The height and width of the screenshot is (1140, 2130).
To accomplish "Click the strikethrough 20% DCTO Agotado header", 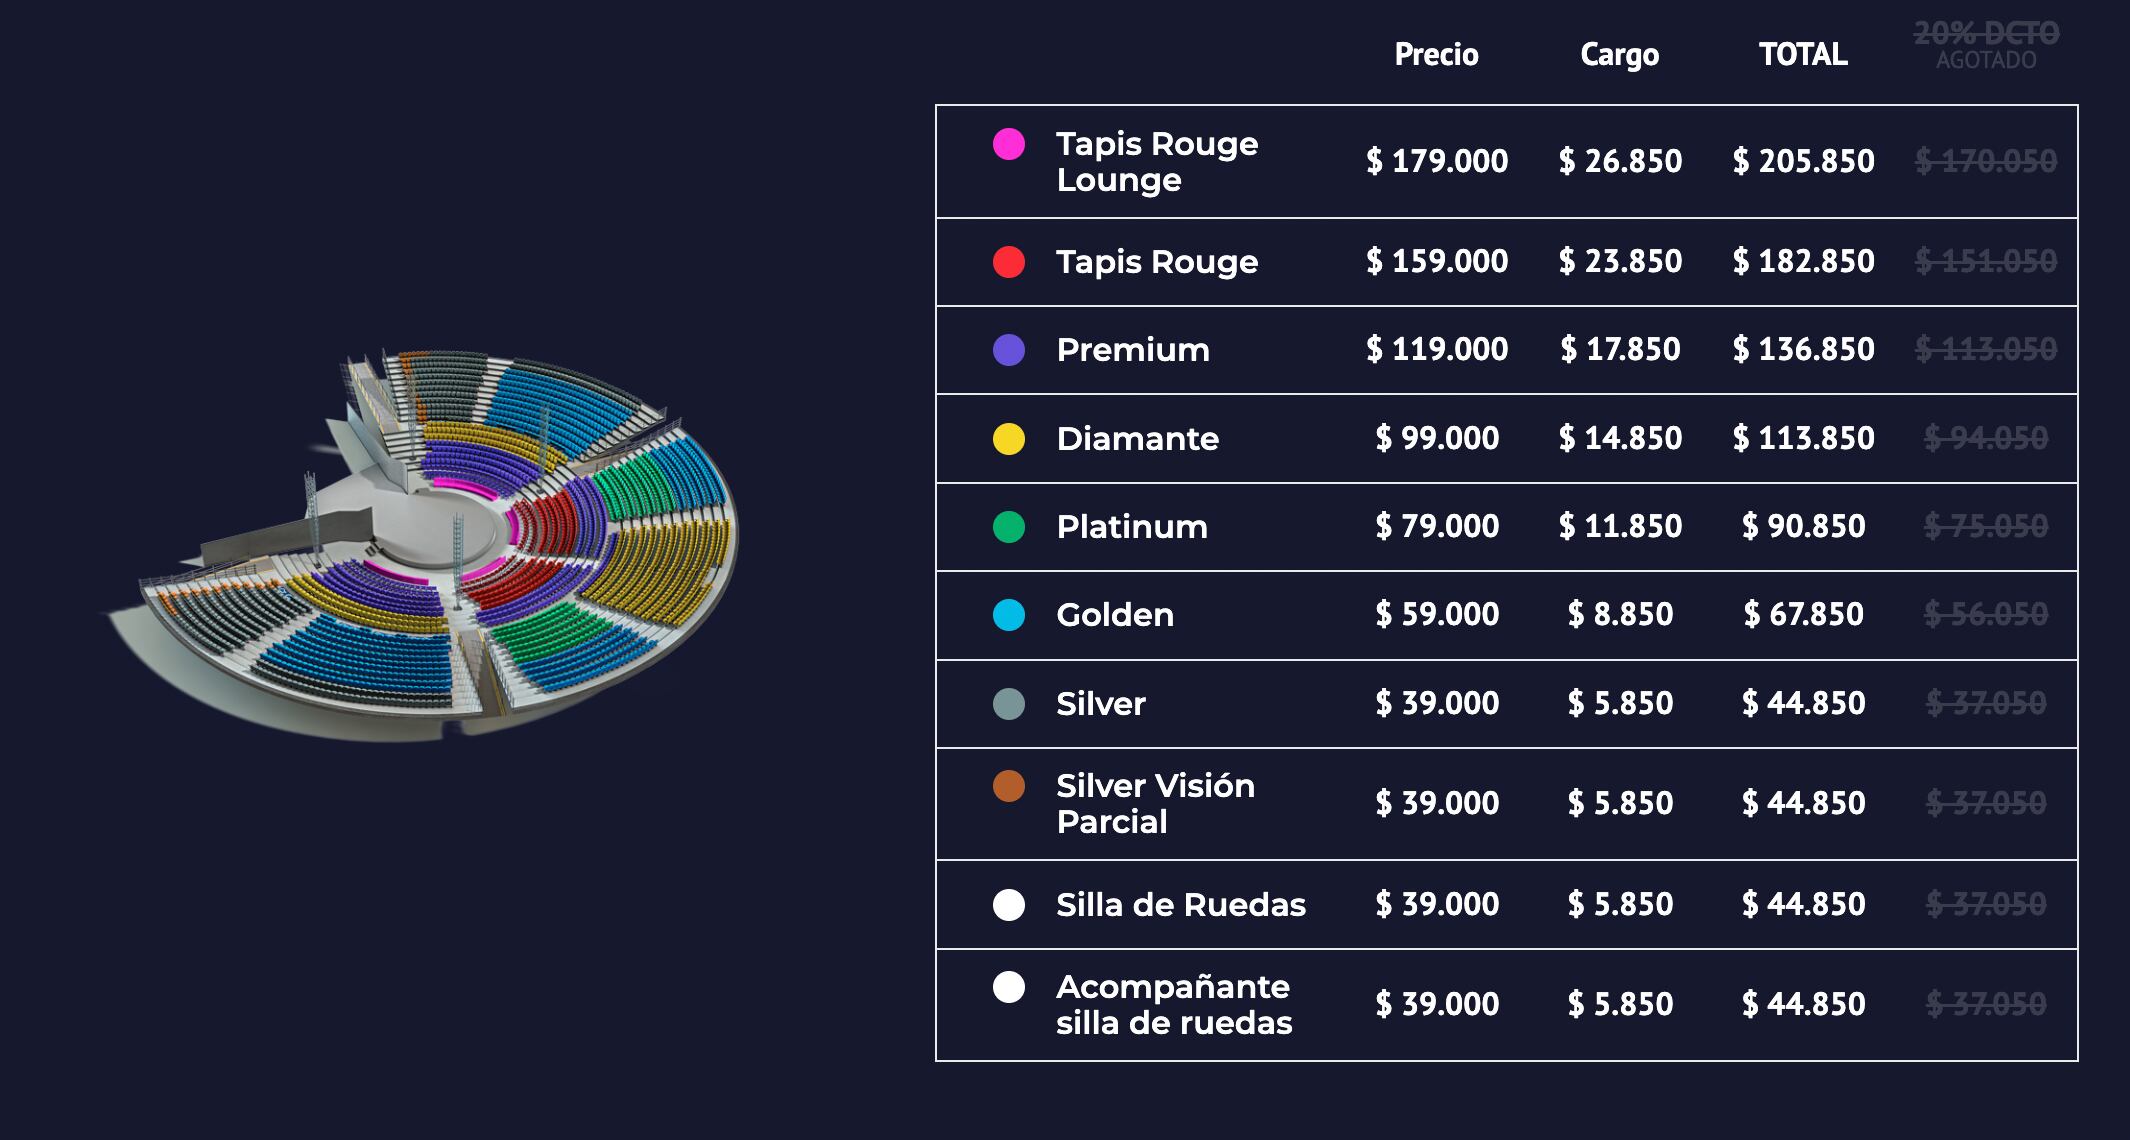I will [x=1986, y=46].
